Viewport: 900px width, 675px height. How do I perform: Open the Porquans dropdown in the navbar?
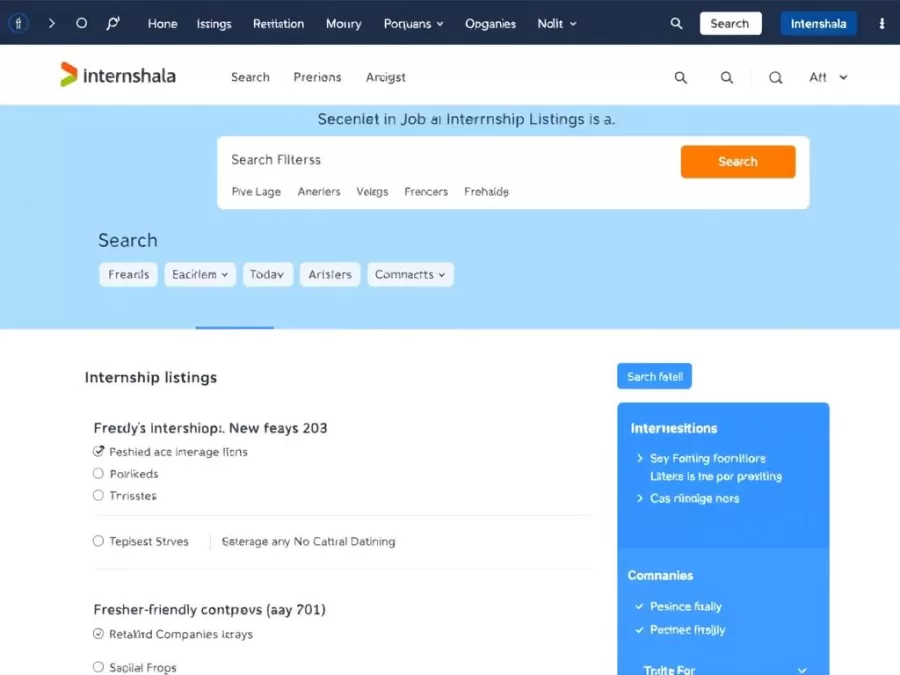click(x=413, y=23)
